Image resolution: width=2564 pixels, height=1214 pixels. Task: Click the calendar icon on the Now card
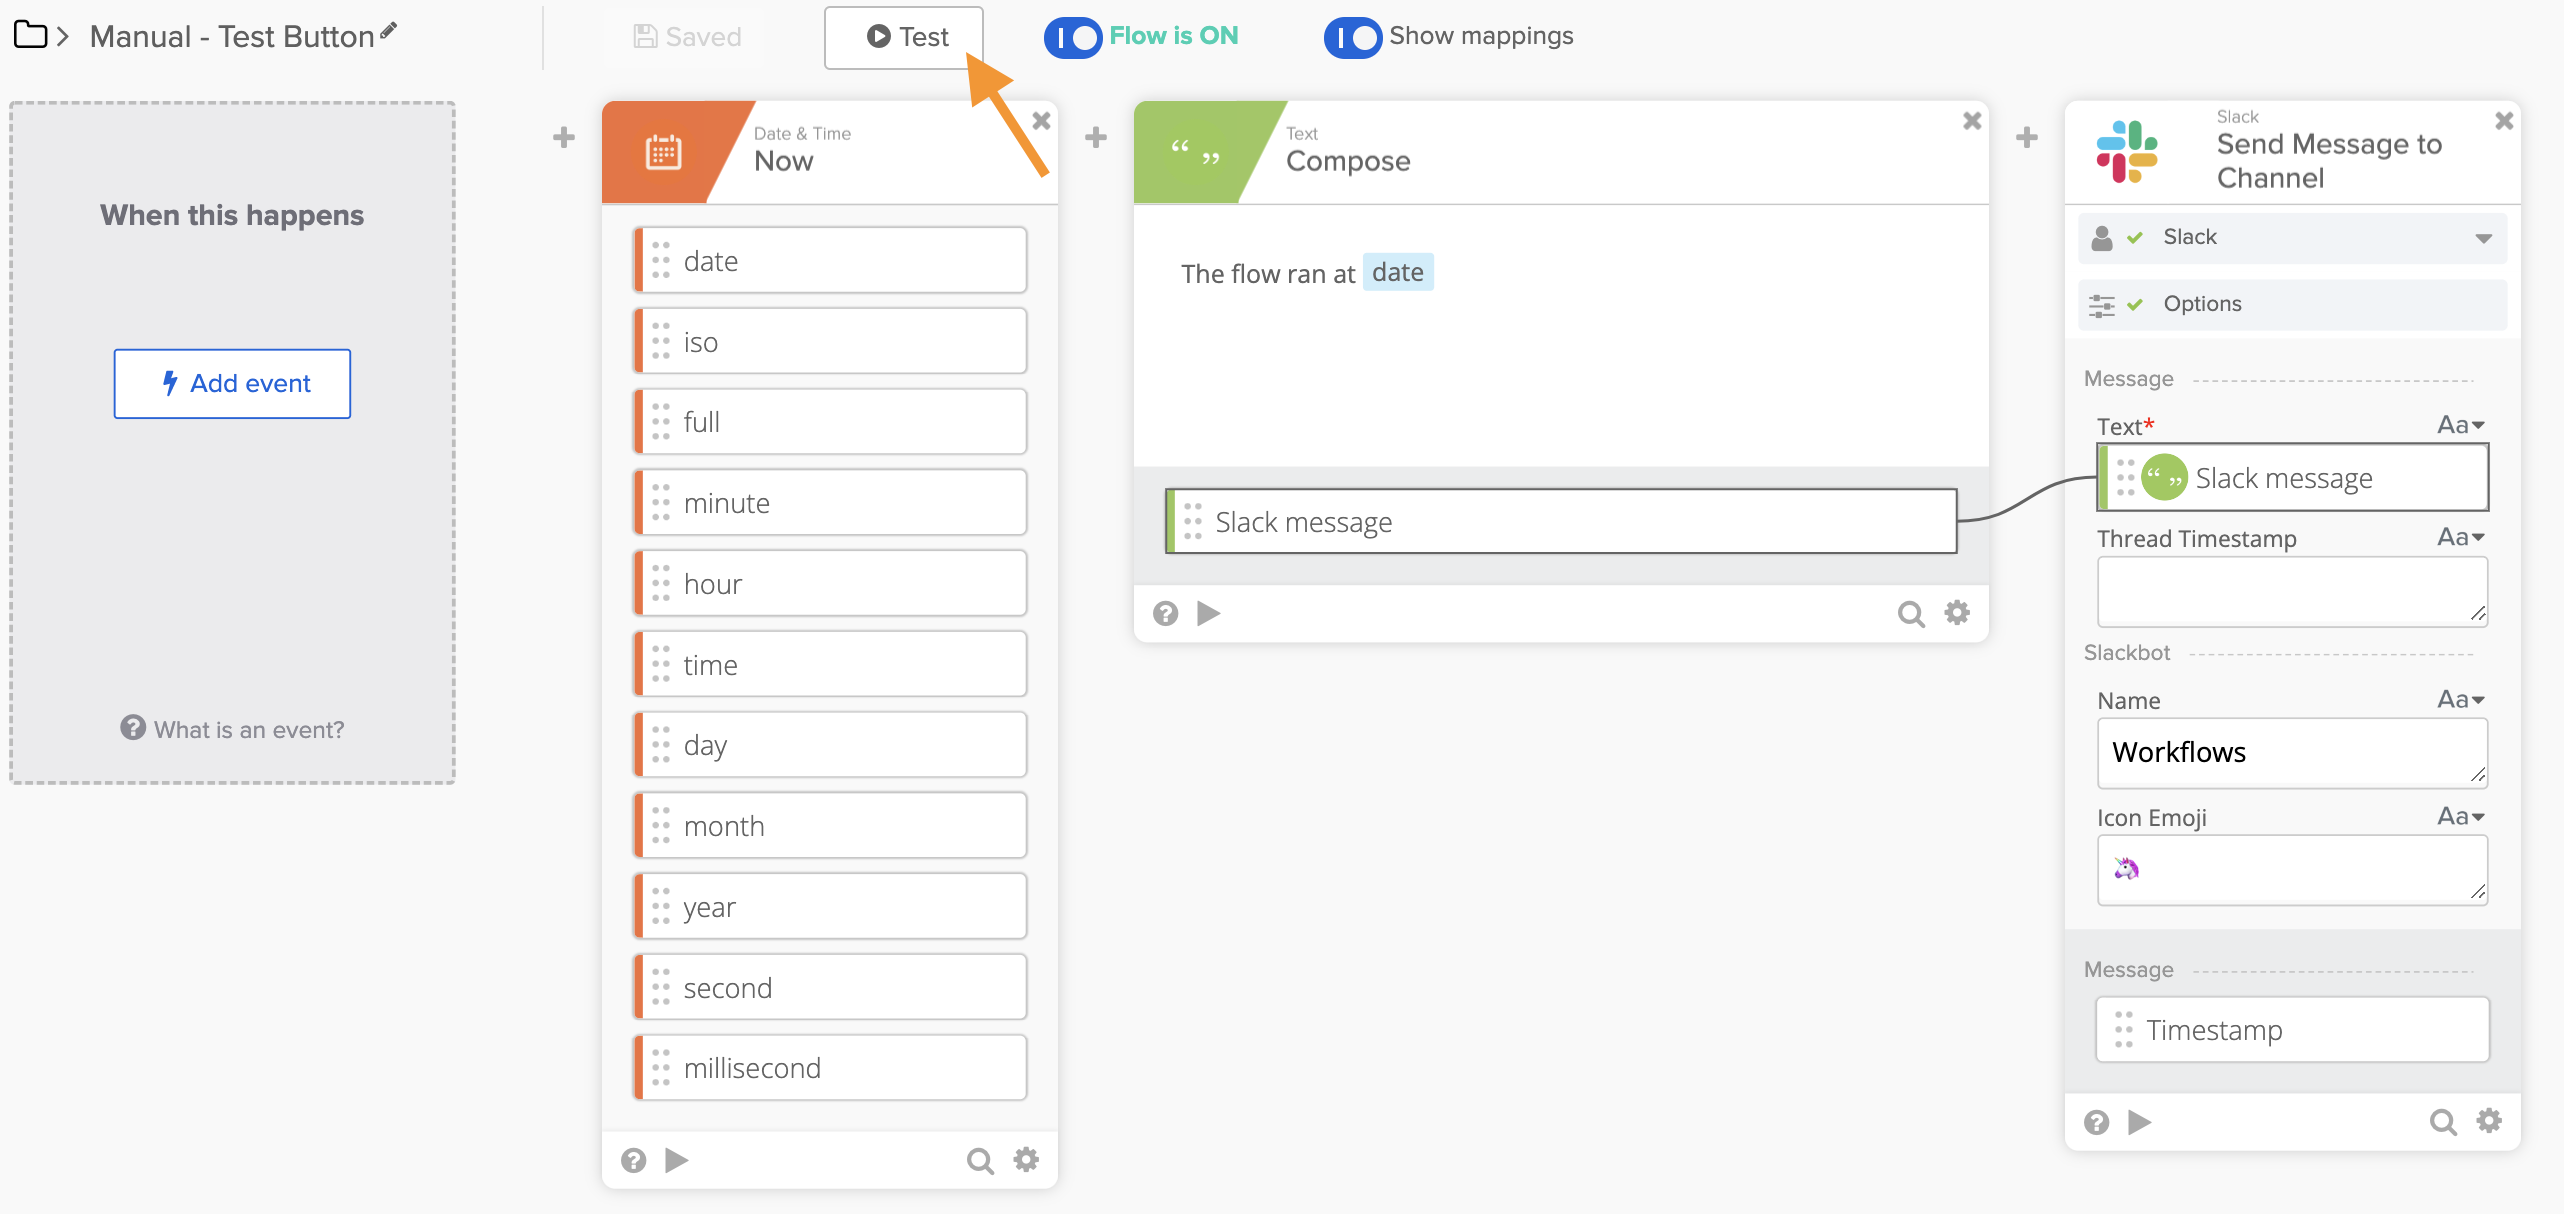[663, 153]
